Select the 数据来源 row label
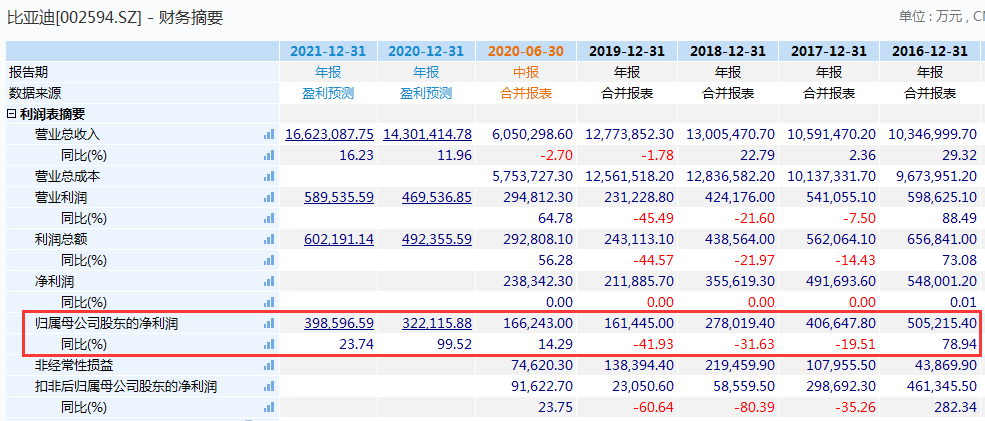 pyautogui.click(x=35, y=94)
